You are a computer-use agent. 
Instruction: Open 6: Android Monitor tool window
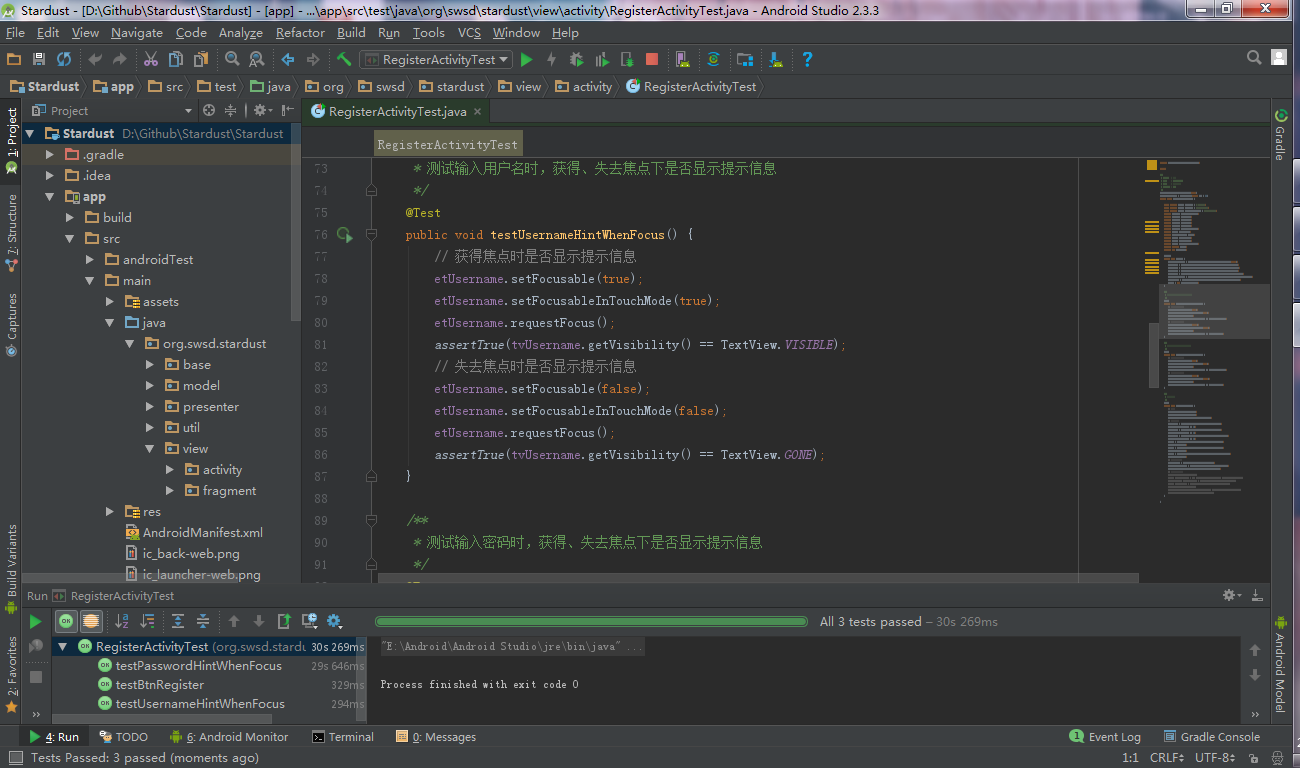(229, 737)
